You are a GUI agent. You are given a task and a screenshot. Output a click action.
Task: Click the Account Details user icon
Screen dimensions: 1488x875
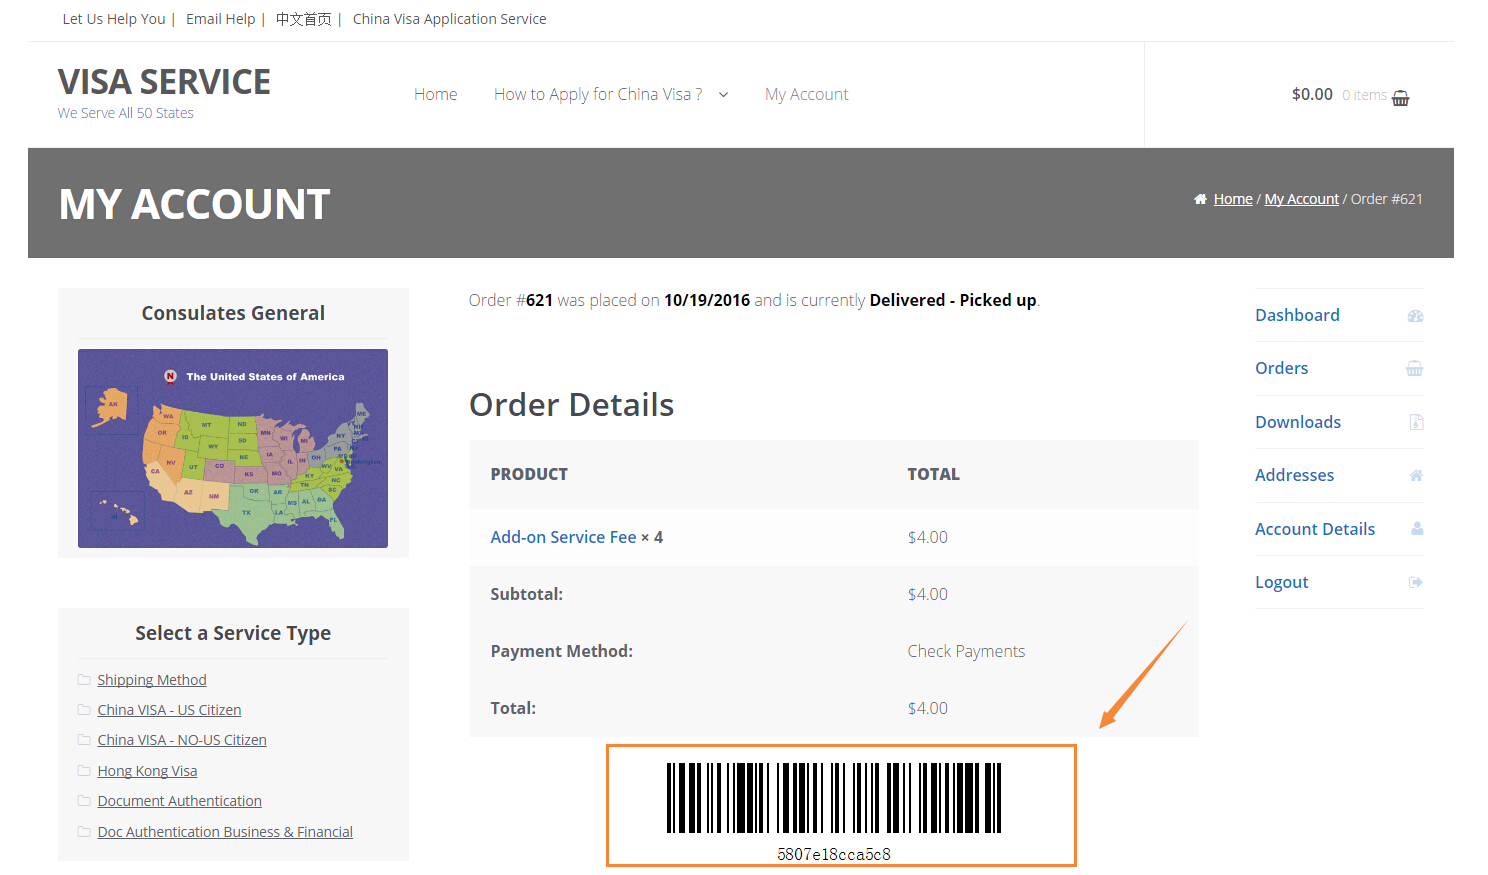1417,529
